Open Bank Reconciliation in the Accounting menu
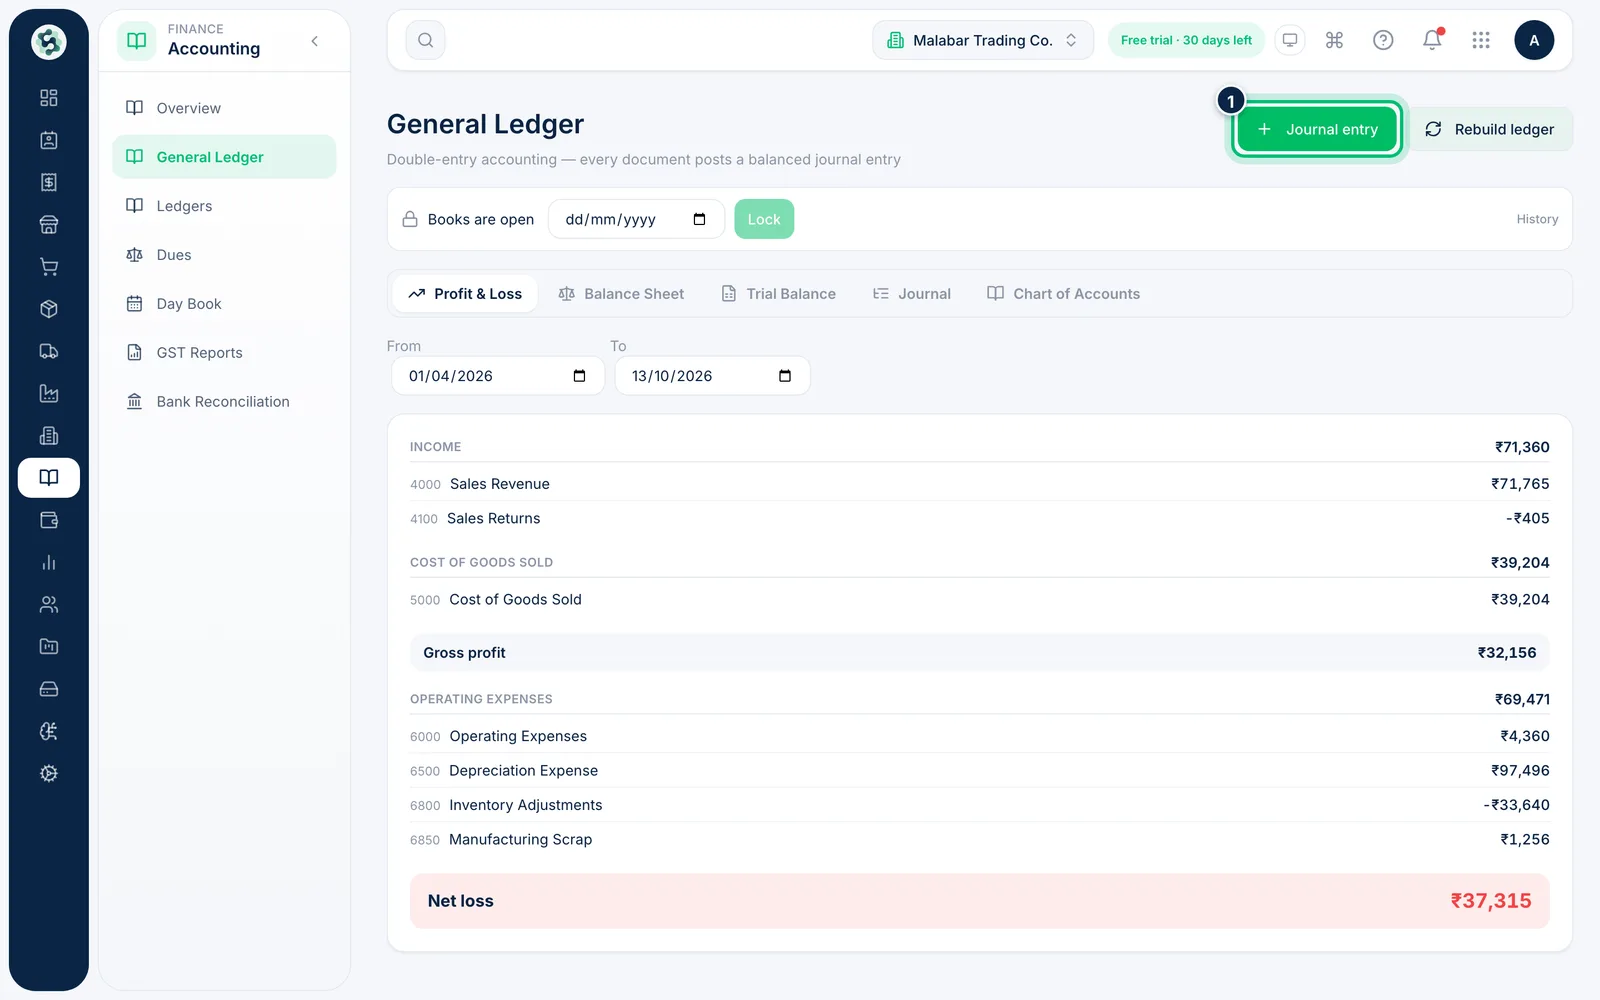The width and height of the screenshot is (1600, 1000). click(224, 402)
